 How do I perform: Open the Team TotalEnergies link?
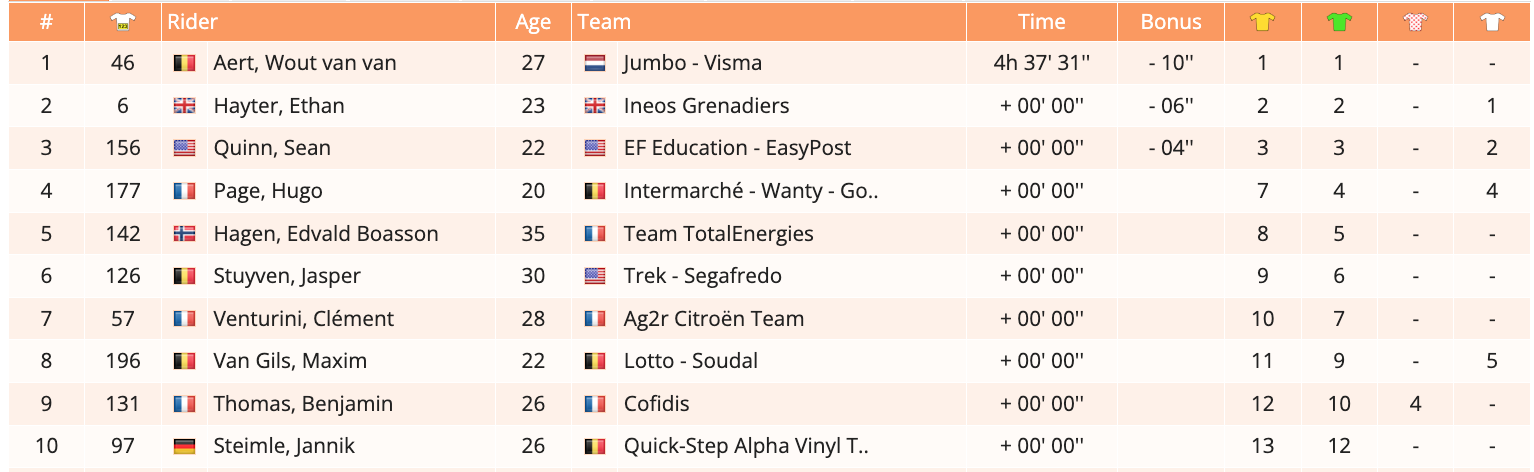click(718, 234)
